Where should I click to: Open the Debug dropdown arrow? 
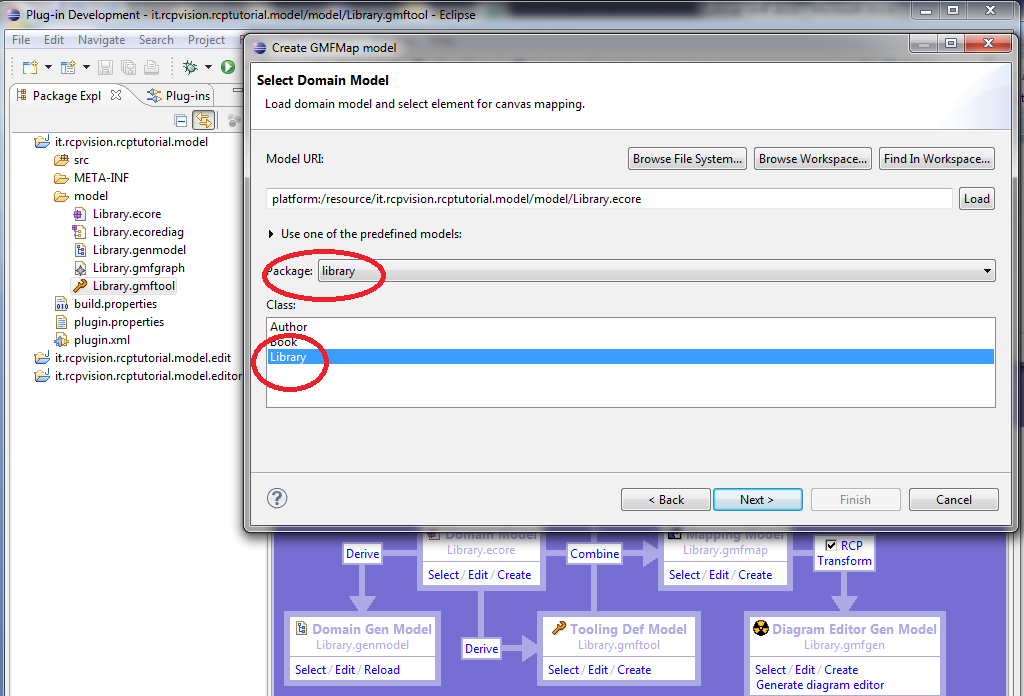tap(208, 67)
